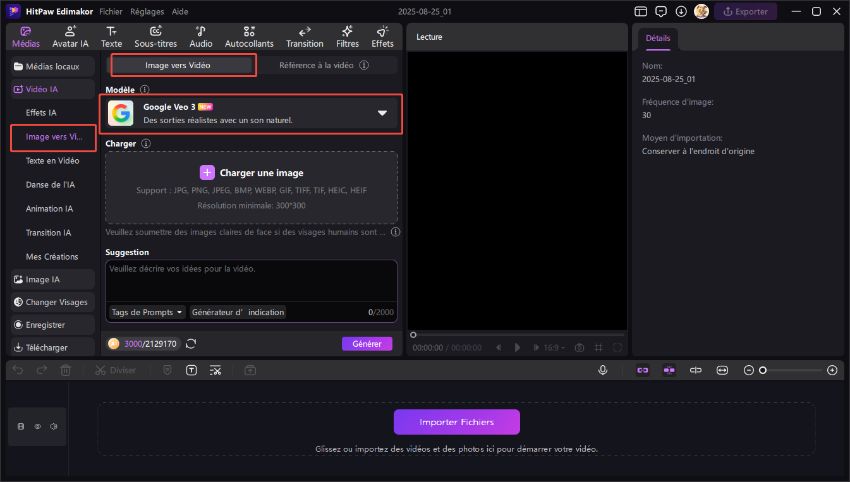Focus the Suggestion prompt text field
The height and width of the screenshot is (482, 850).
(251, 281)
